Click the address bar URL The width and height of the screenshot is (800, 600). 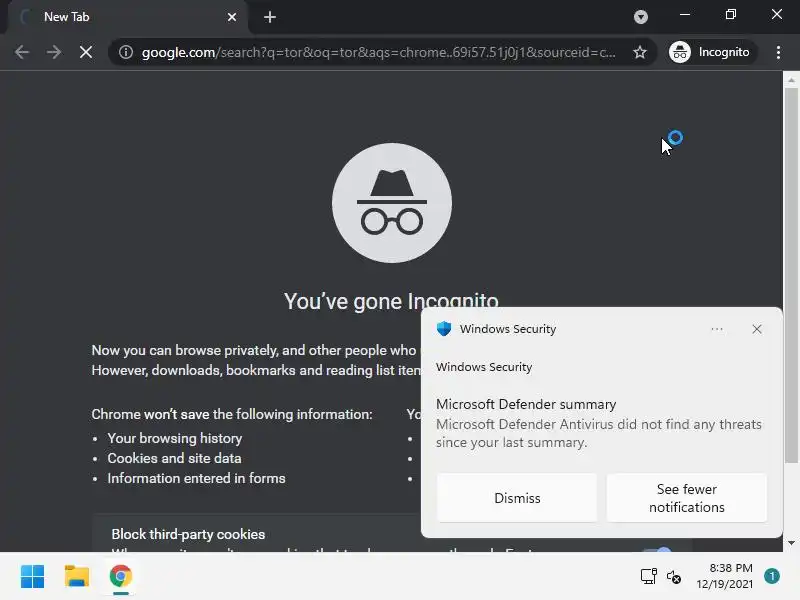379,52
